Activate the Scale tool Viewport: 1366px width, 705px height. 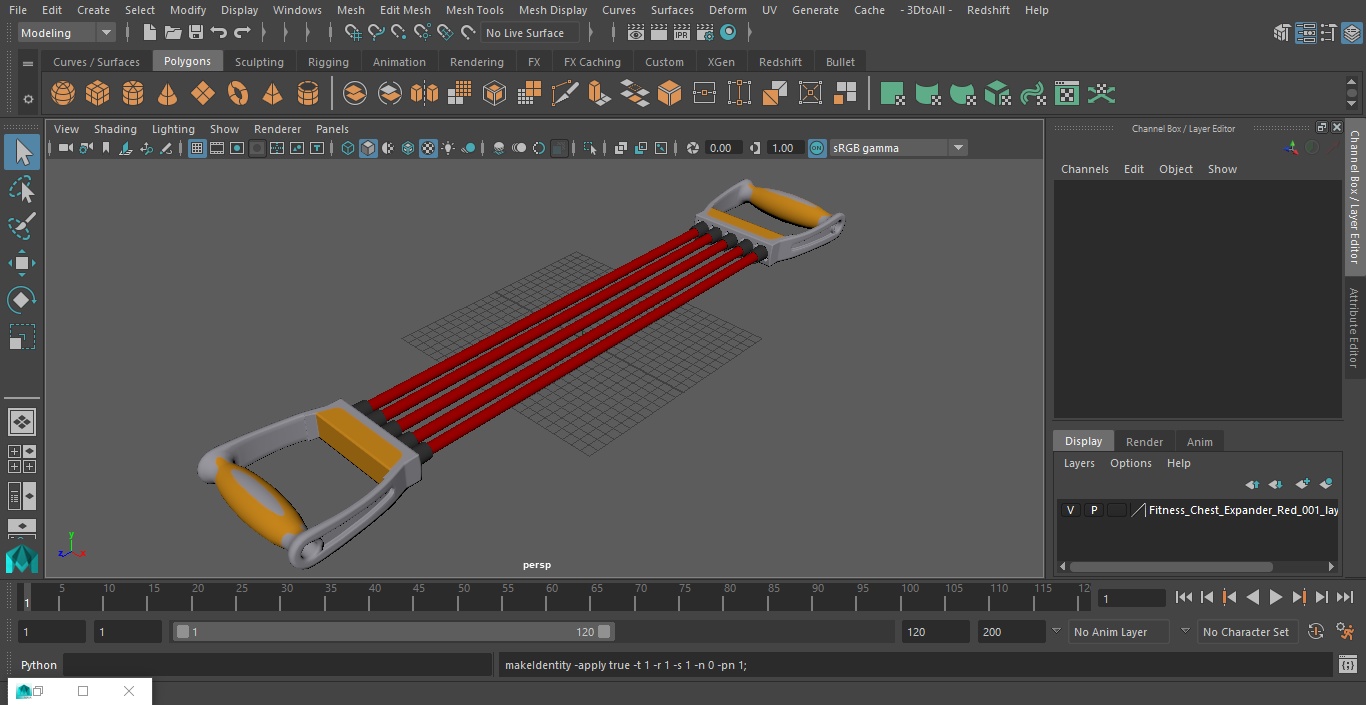click(22, 337)
